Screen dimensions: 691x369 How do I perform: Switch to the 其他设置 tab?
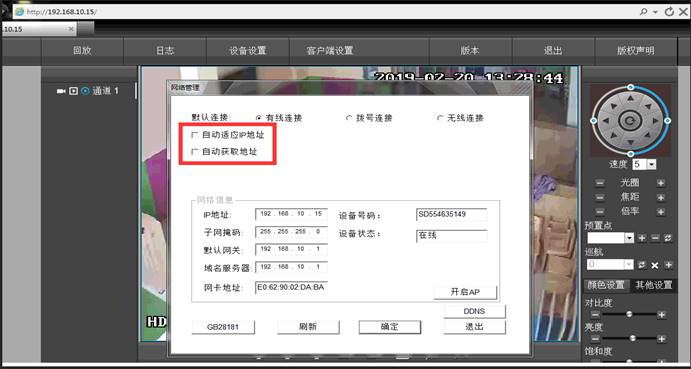click(654, 285)
